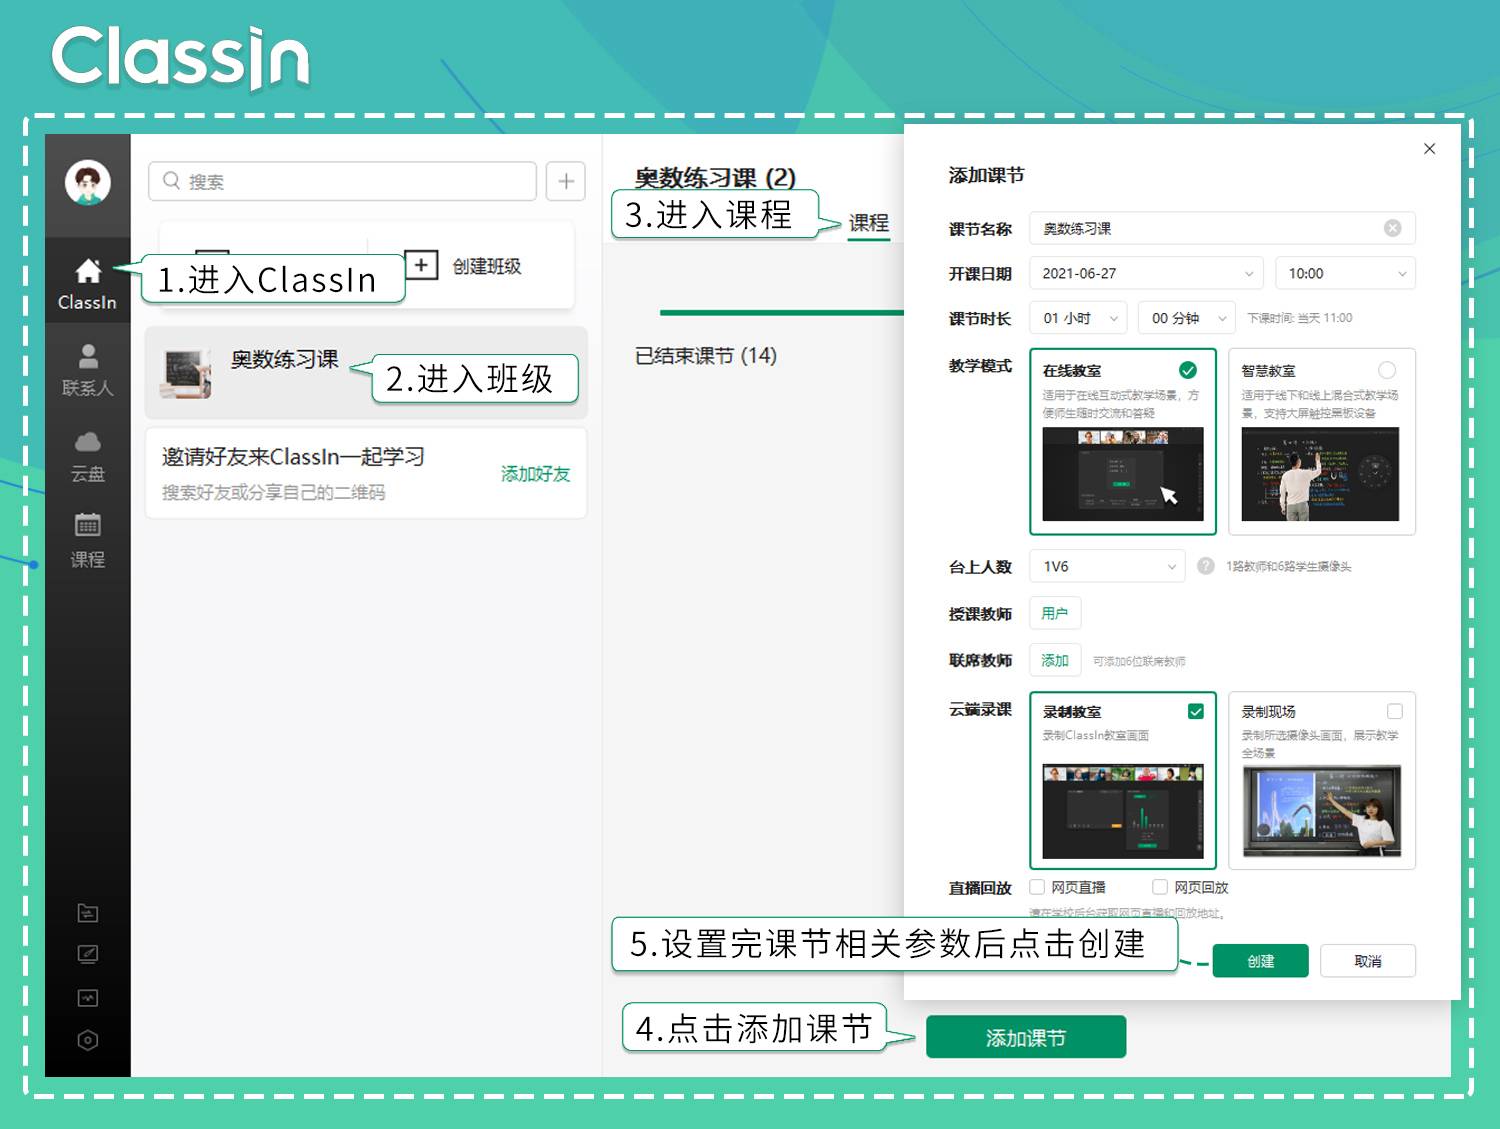Click the 在线教室 preview image
This screenshot has height=1129, width=1500.
[1123, 474]
